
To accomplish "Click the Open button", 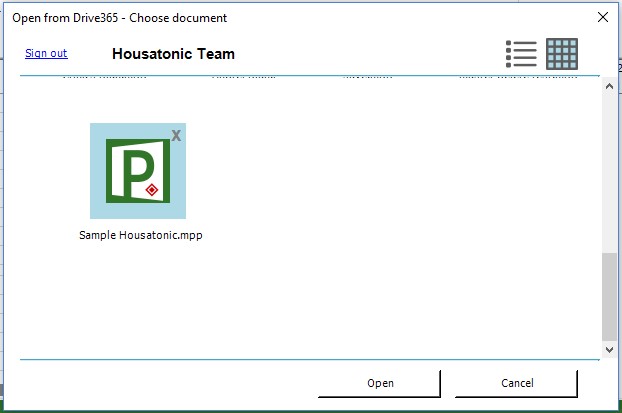I will [x=380, y=383].
